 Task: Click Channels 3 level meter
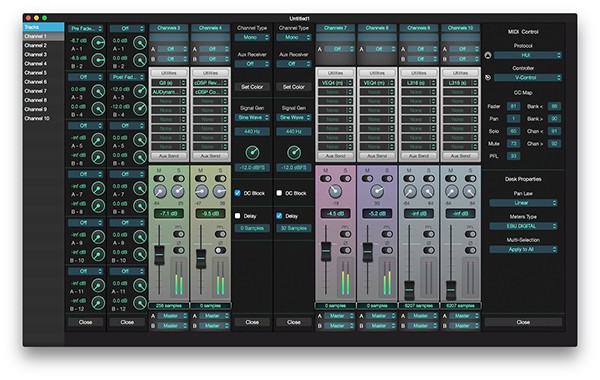(179, 277)
